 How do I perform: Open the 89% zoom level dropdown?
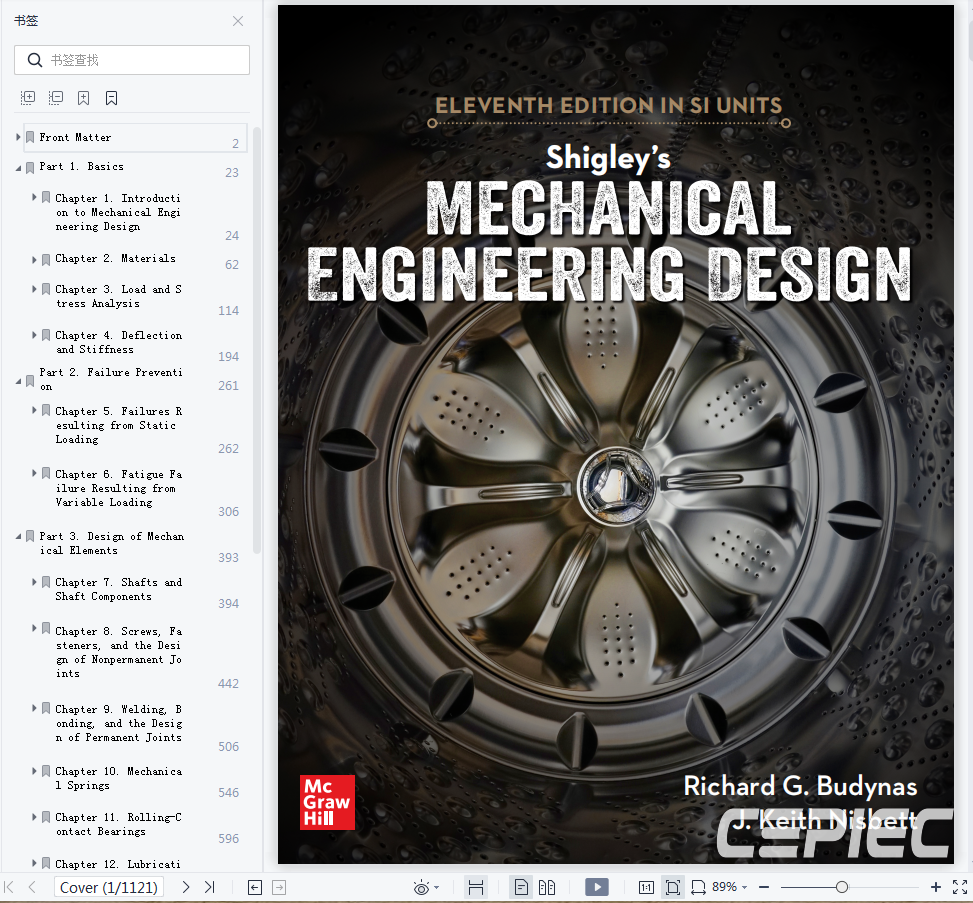[x=745, y=887]
